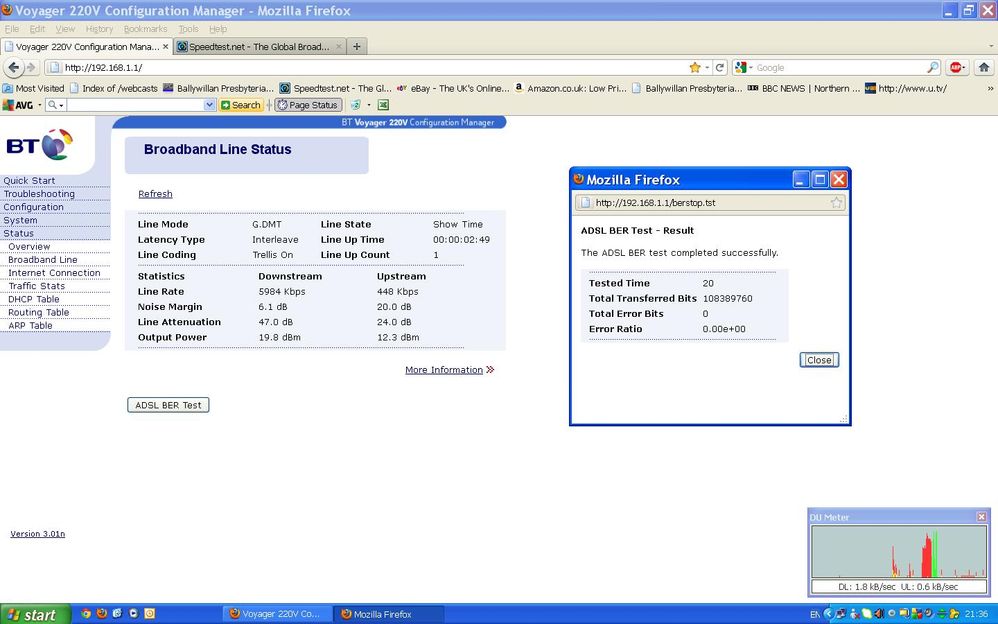This screenshot has height=624, width=998.
Task: Click the Google search input field
Action: pos(840,67)
